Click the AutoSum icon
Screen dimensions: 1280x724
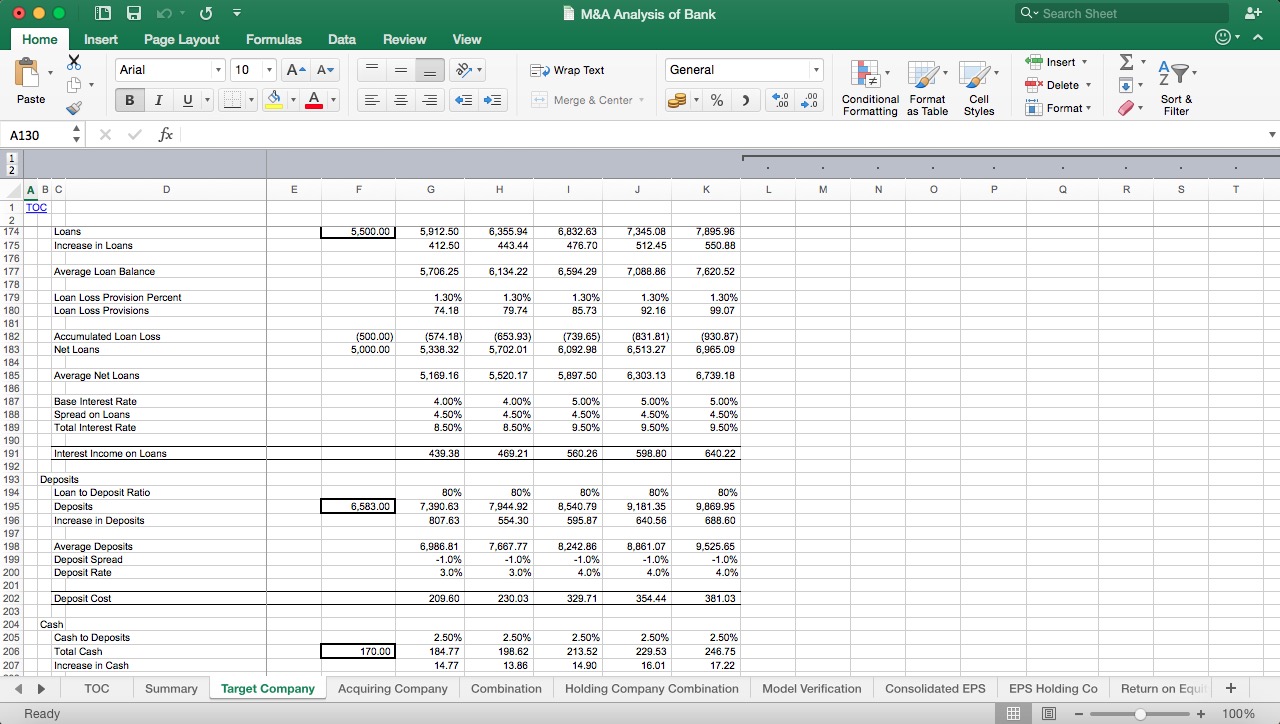point(1127,62)
